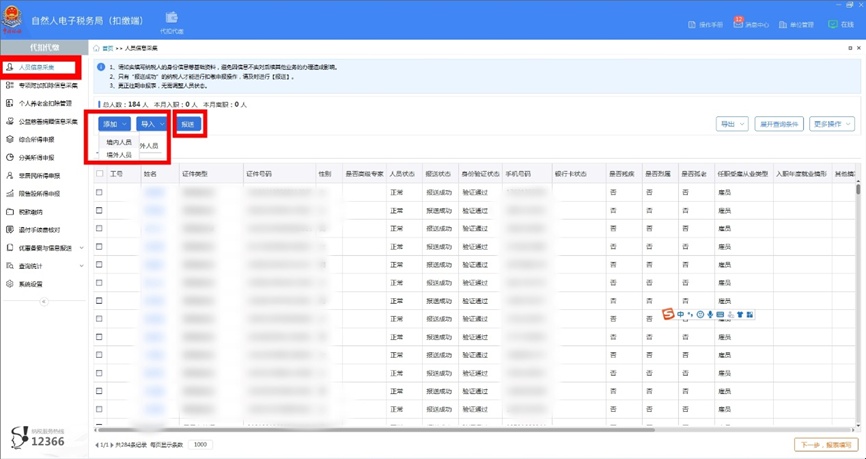This screenshot has height=459, width=866.
Task: Click the 代扣代缴 icon in header
Action: 171,22
